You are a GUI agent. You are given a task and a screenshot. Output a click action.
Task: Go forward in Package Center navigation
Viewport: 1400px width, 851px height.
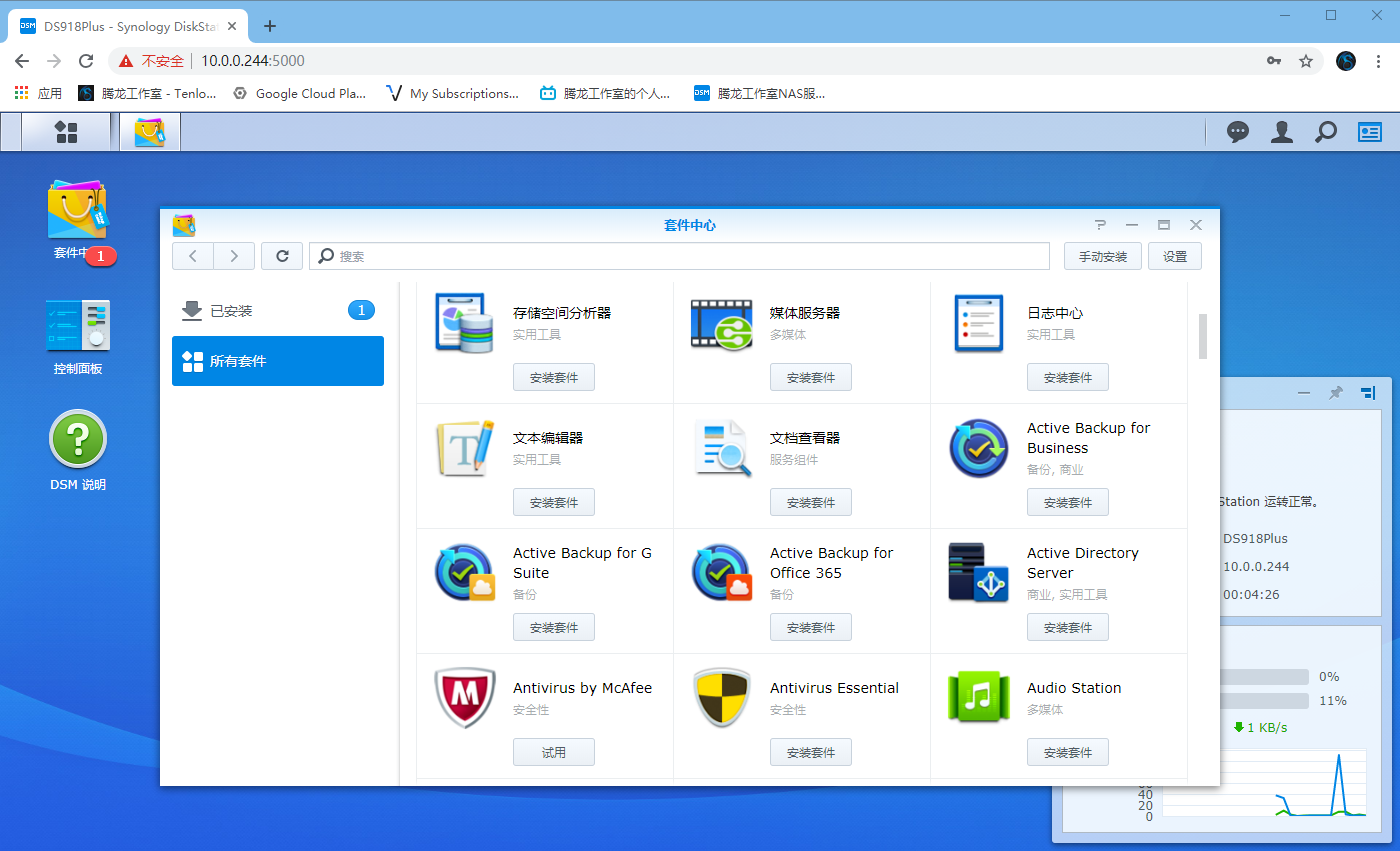(234, 256)
